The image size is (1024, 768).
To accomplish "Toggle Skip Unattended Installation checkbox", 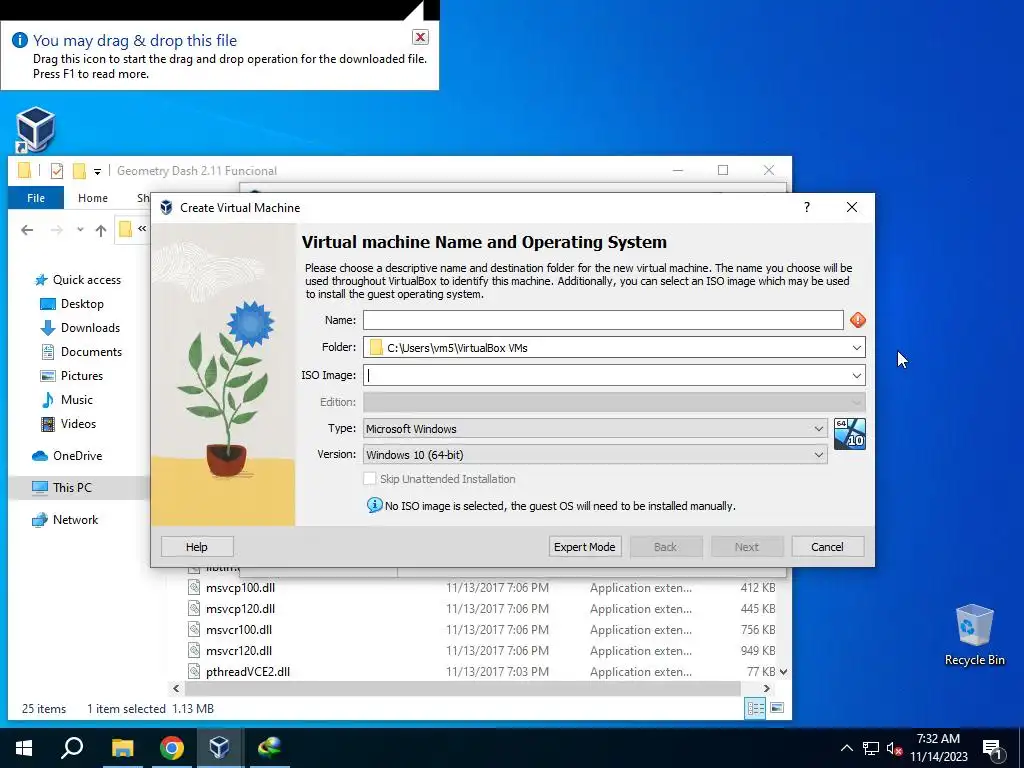I will (370, 479).
